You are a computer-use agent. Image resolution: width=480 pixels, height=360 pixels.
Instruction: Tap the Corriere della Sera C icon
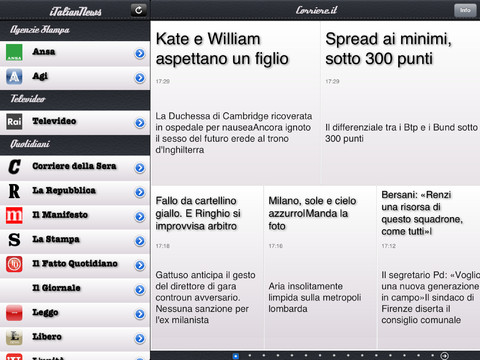pyautogui.click(x=14, y=167)
